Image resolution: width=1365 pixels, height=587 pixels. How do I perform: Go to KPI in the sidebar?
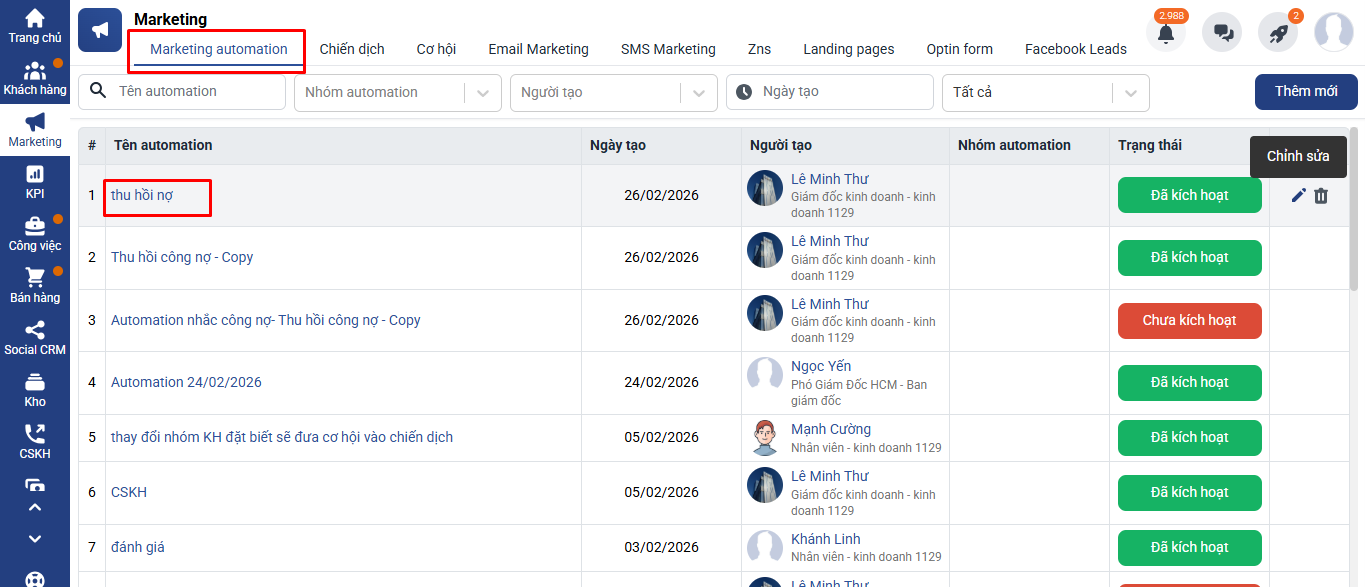tap(35, 182)
